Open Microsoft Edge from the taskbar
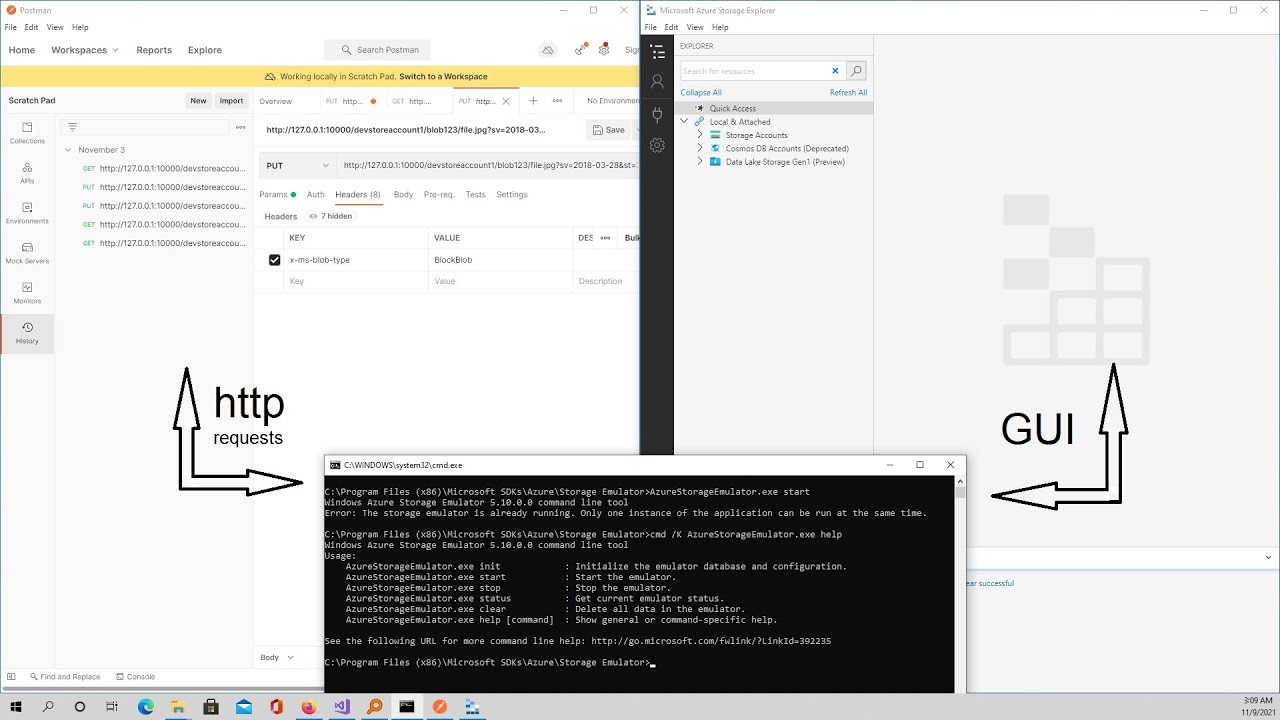Viewport: 1280px width, 720px height. point(146,707)
